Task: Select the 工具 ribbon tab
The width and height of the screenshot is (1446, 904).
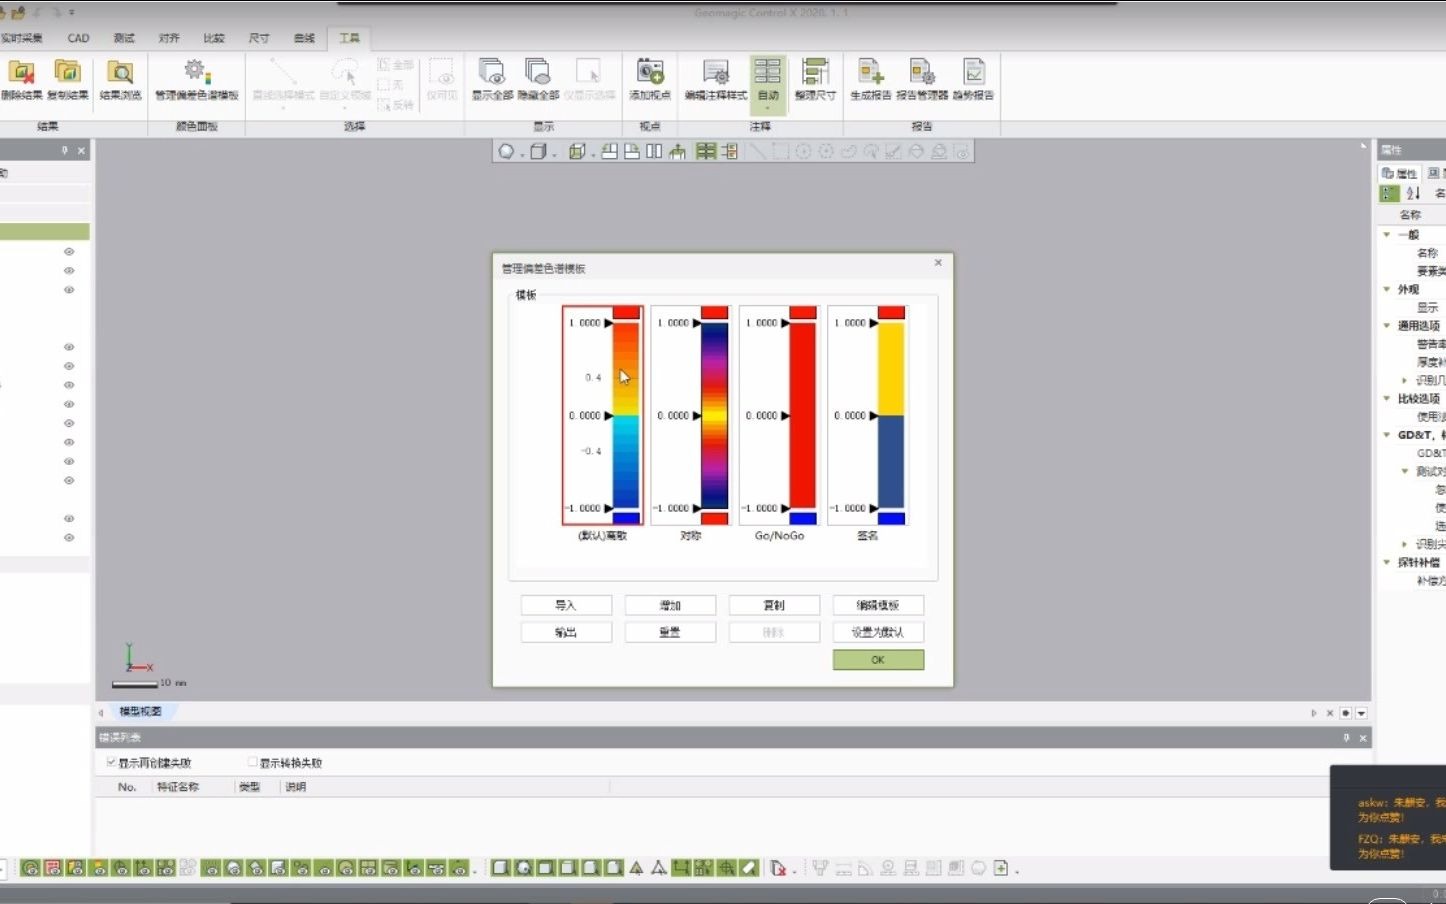Action: point(349,38)
